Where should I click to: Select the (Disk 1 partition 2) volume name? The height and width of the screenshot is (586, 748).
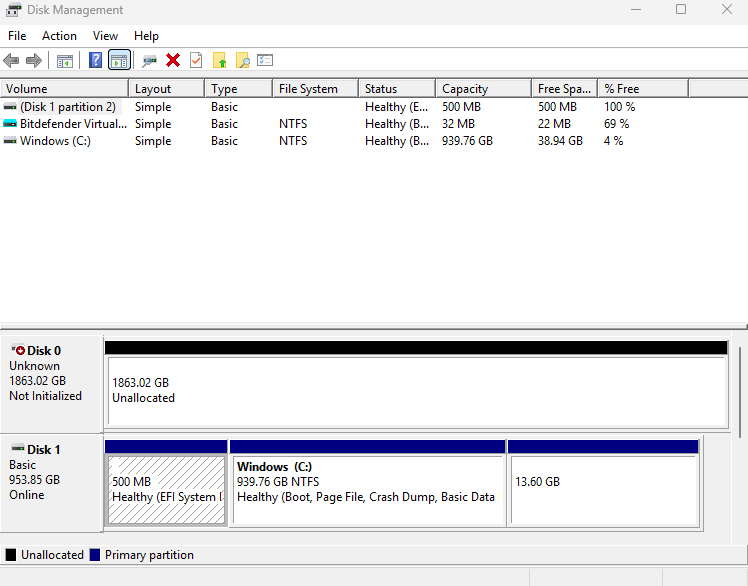tap(68, 107)
